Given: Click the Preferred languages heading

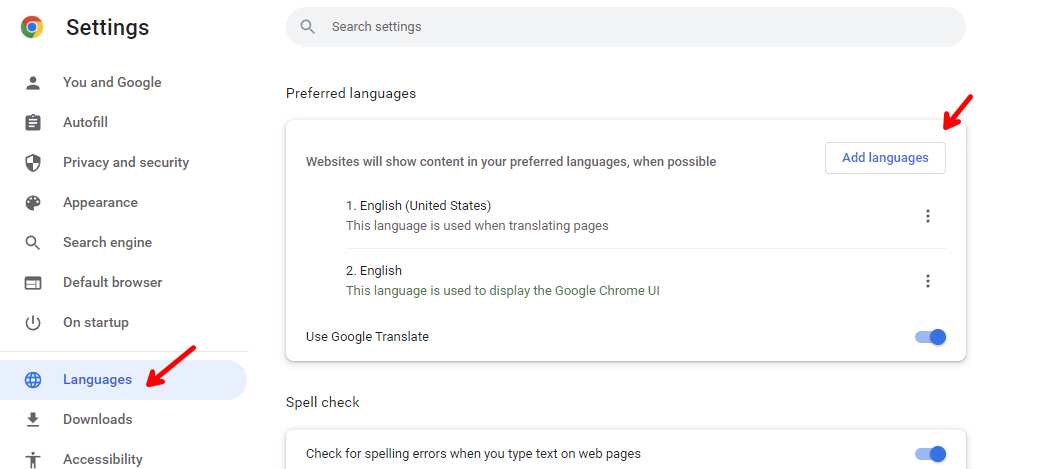Looking at the screenshot, I should pyautogui.click(x=351, y=93).
